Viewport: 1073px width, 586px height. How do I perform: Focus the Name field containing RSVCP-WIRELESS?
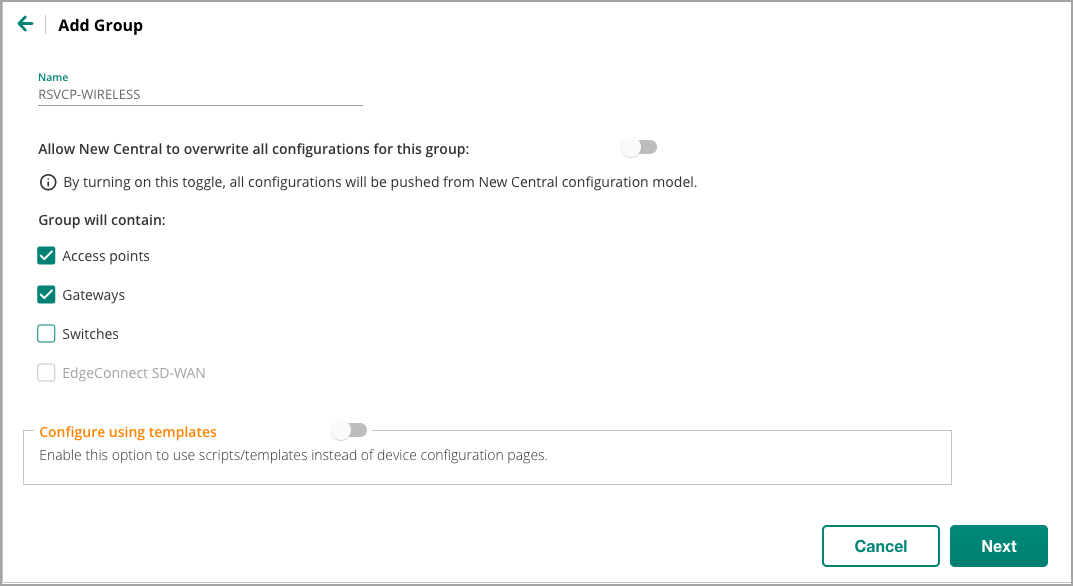200,94
